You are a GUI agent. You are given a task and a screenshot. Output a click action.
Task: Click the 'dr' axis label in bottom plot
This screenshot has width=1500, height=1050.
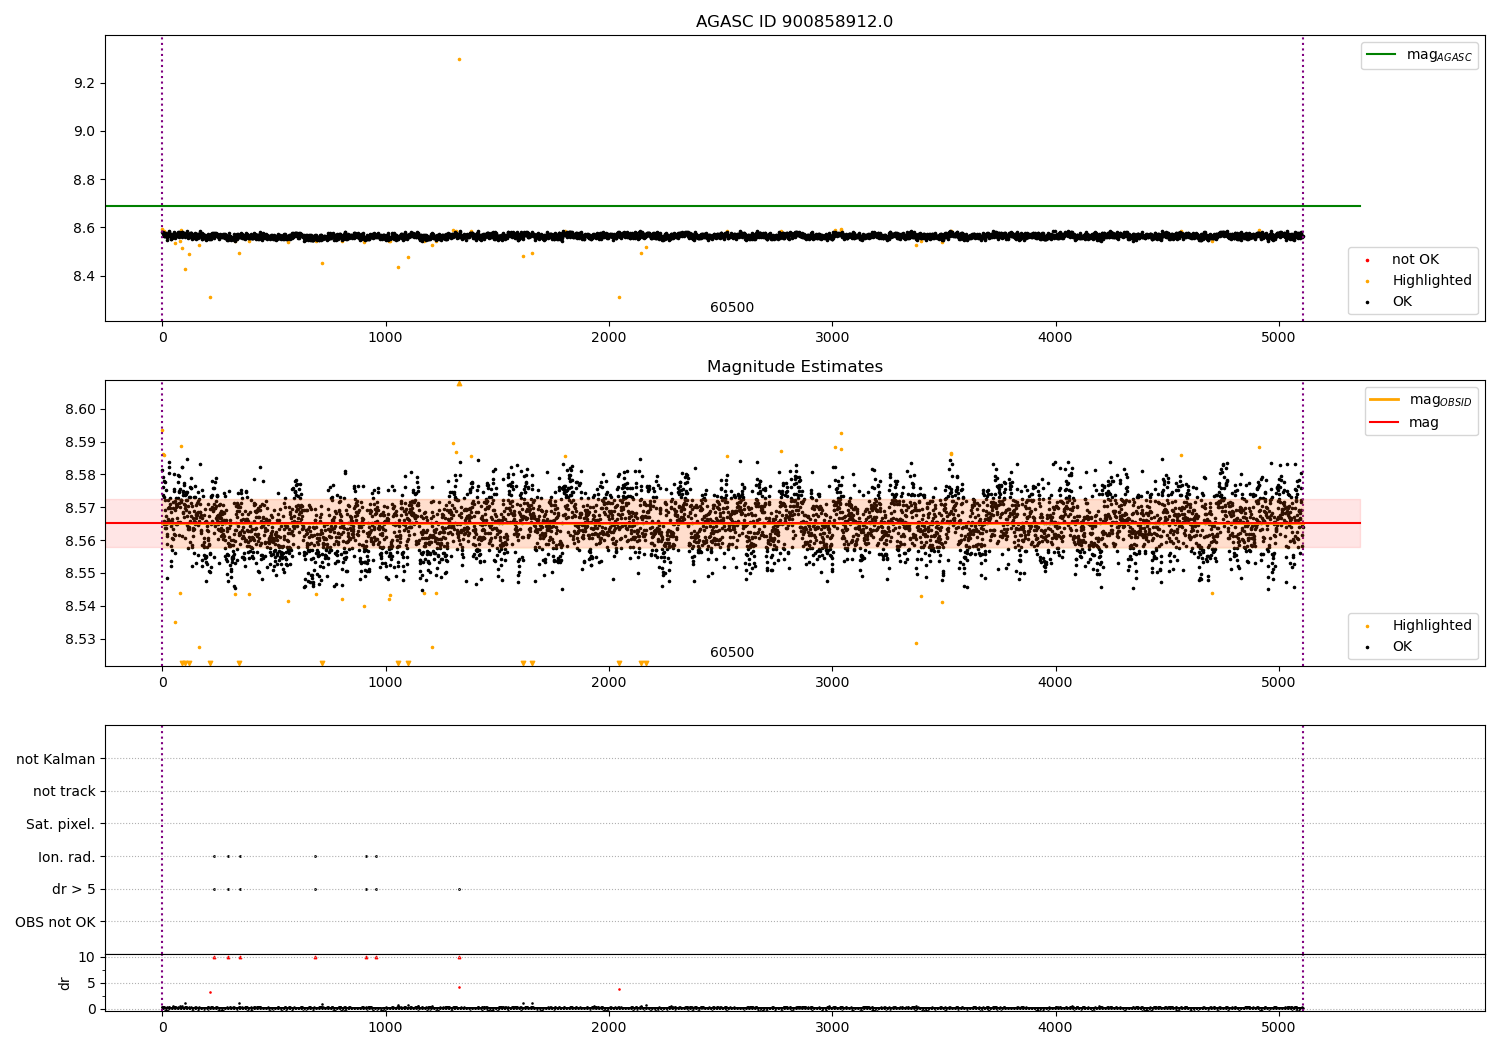pos(65,983)
